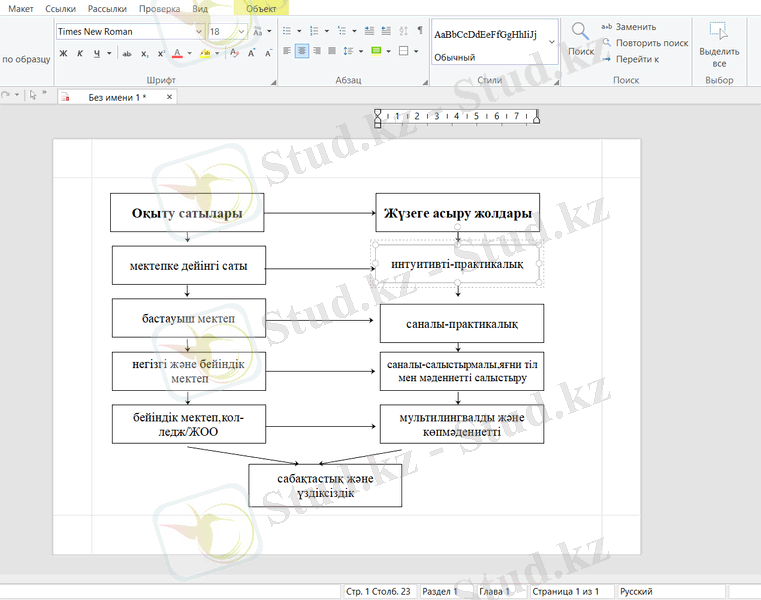
Task: Open the Рассылки tab
Action: coord(107,9)
